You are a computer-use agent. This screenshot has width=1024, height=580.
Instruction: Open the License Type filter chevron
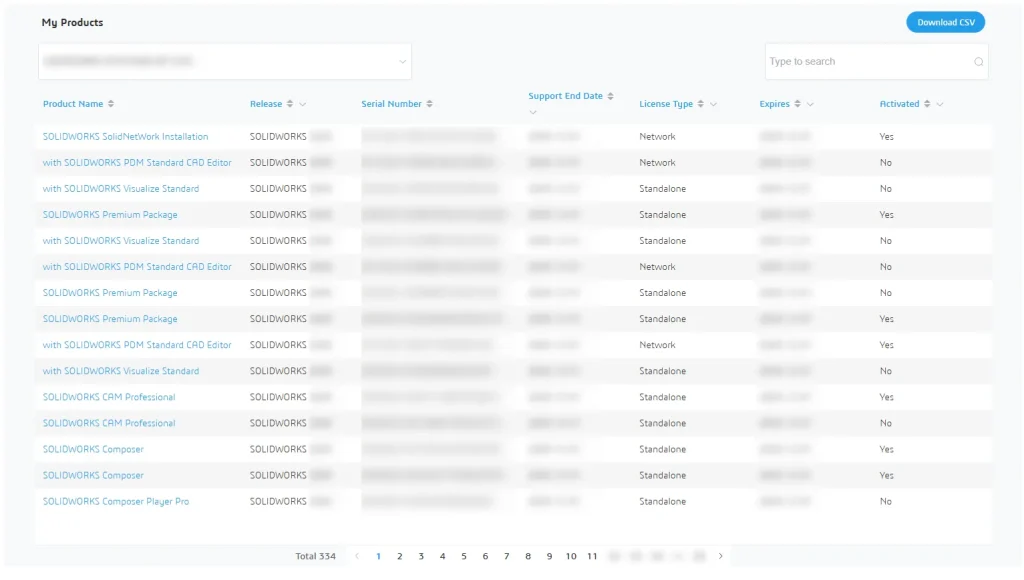pos(714,104)
